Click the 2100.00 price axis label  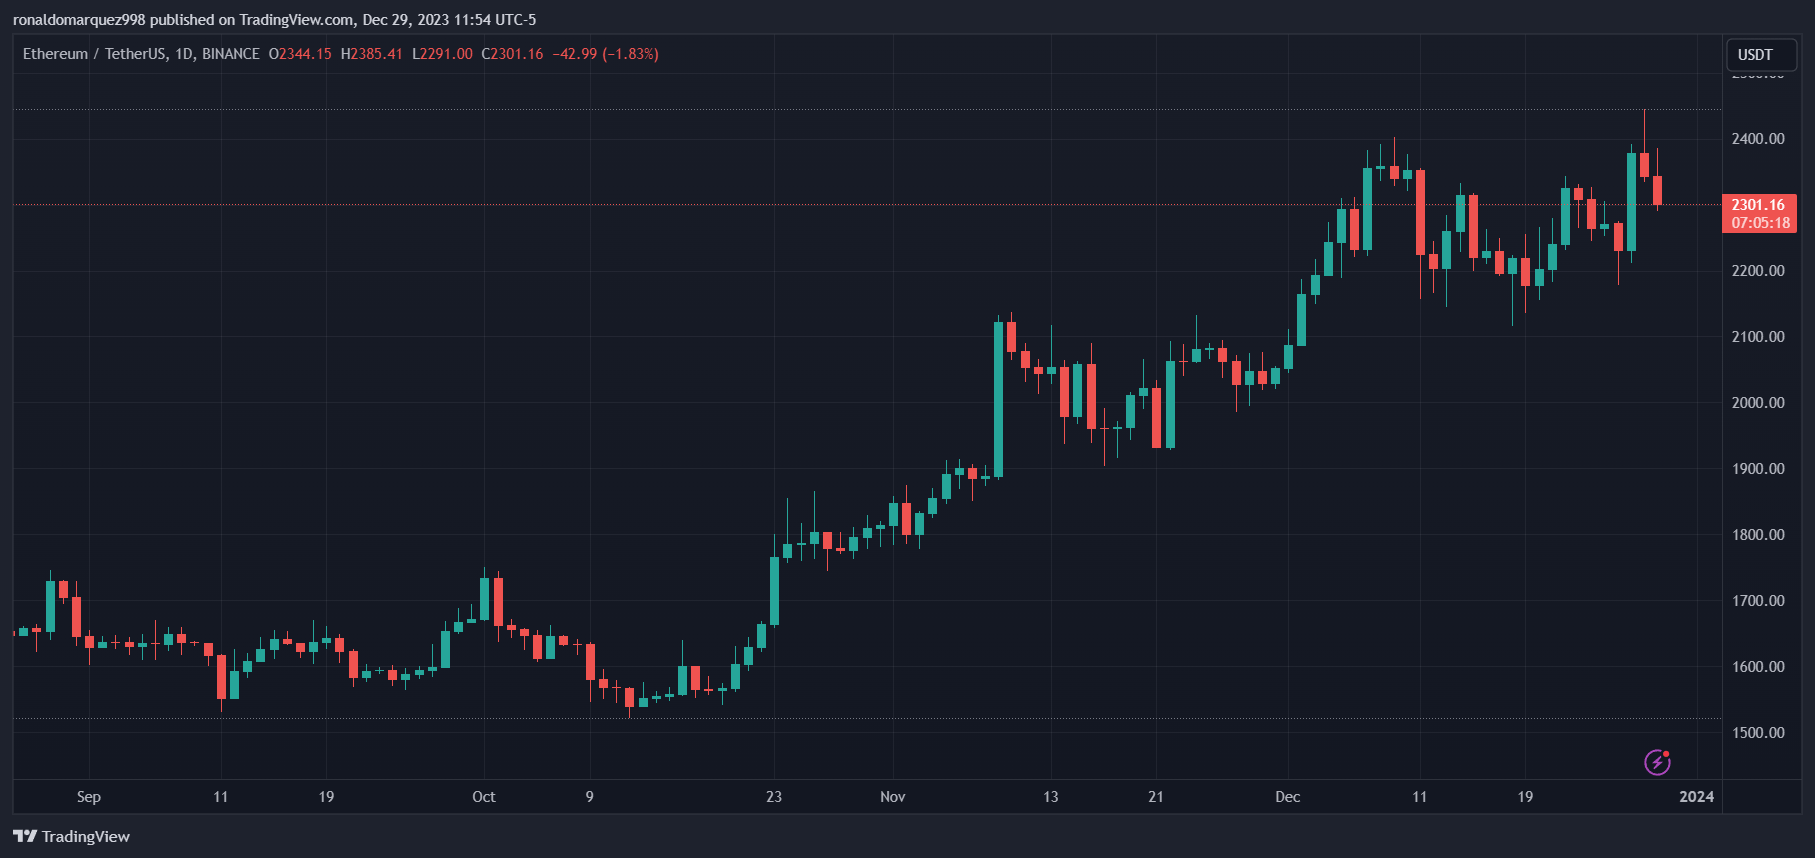(1758, 337)
